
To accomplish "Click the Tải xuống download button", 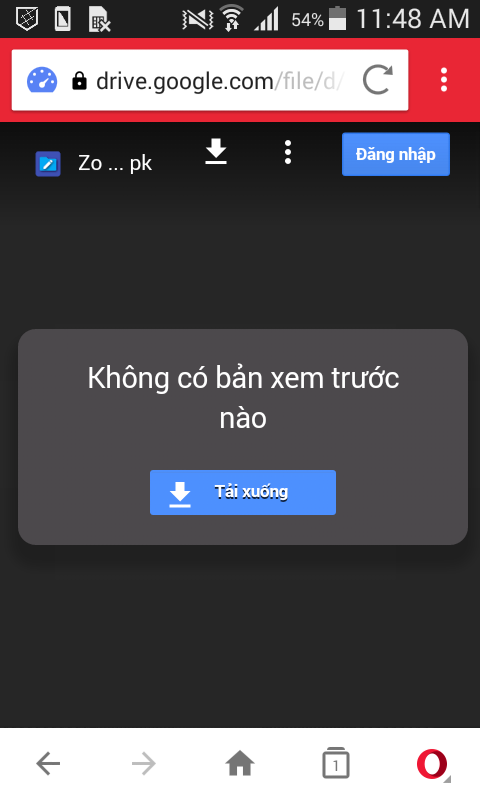I will (x=243, y=492).
